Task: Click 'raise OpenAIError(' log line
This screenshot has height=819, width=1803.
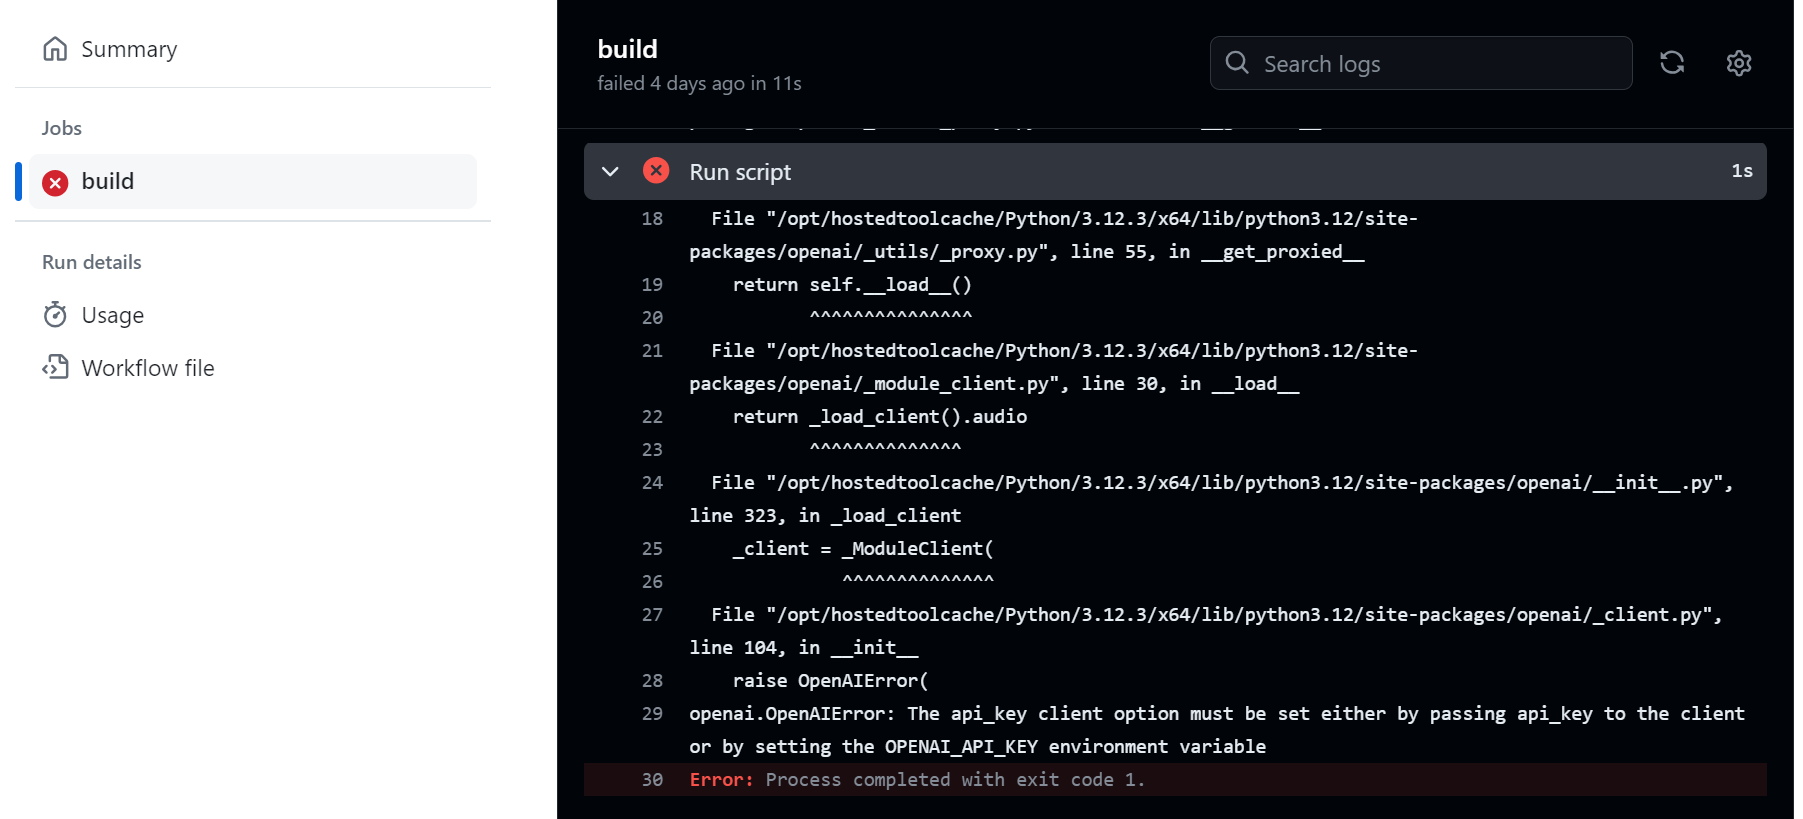Action: point(830,681)
